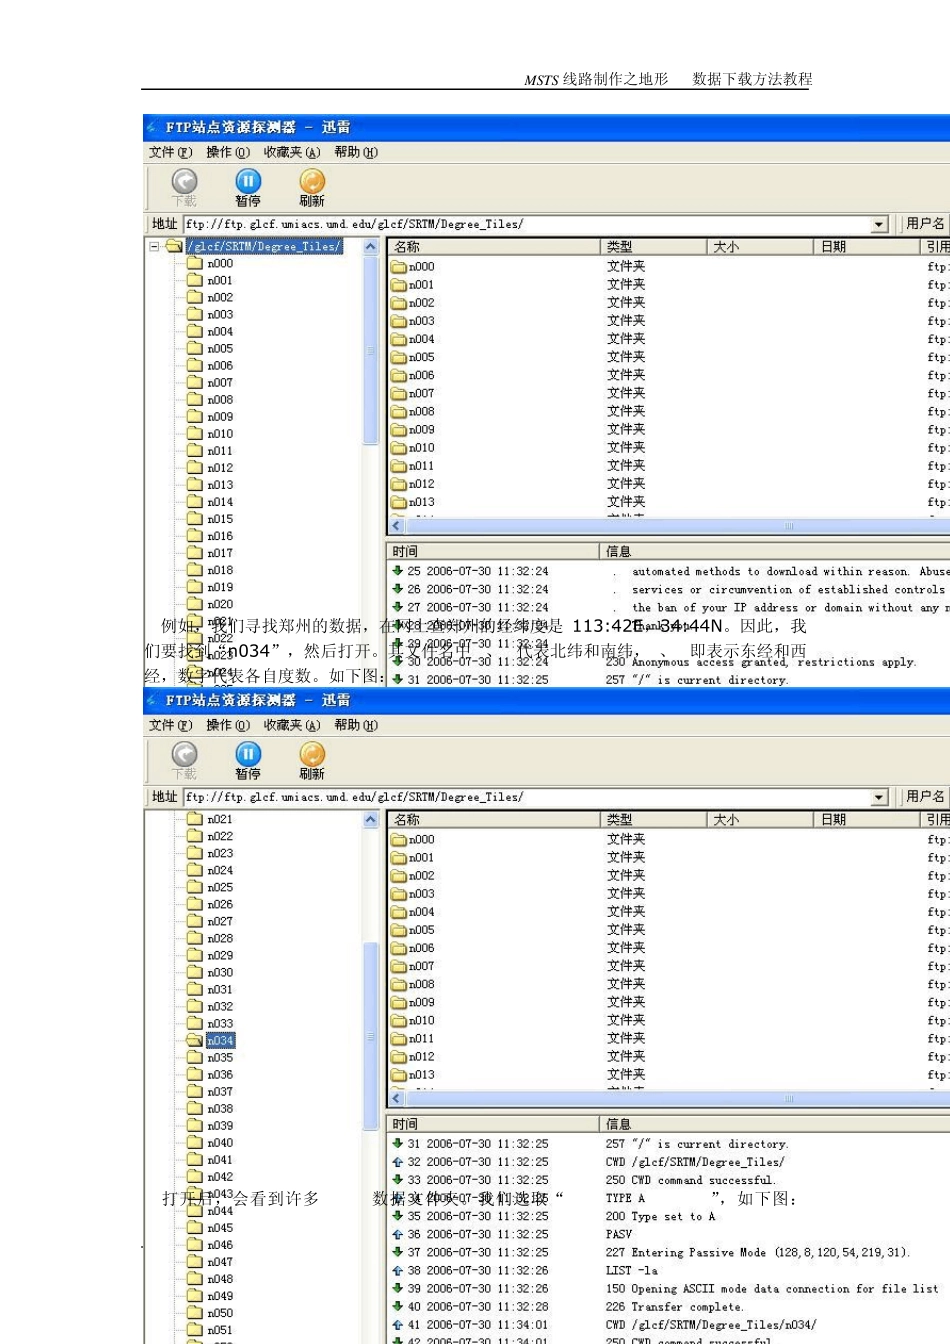
Task: Click the Pause icon in the top toolbar
Action: 248,181
